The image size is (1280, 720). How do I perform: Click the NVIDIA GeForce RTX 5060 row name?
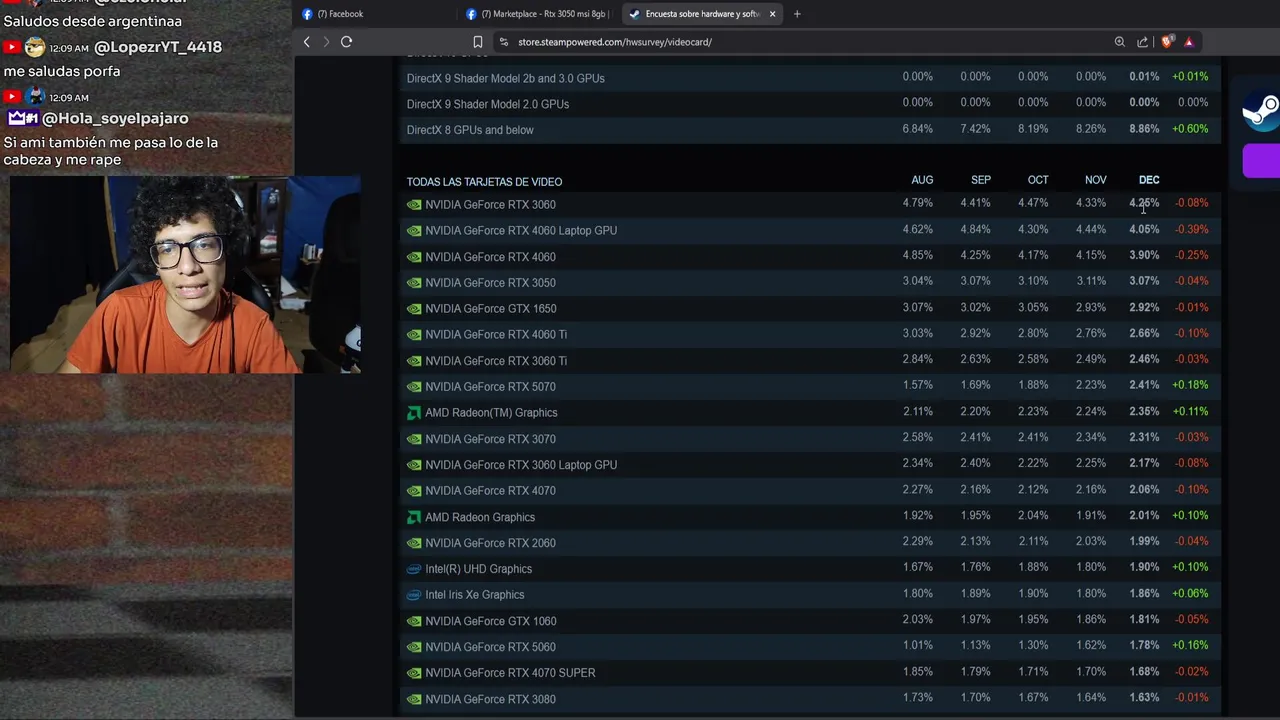[490, 647]
